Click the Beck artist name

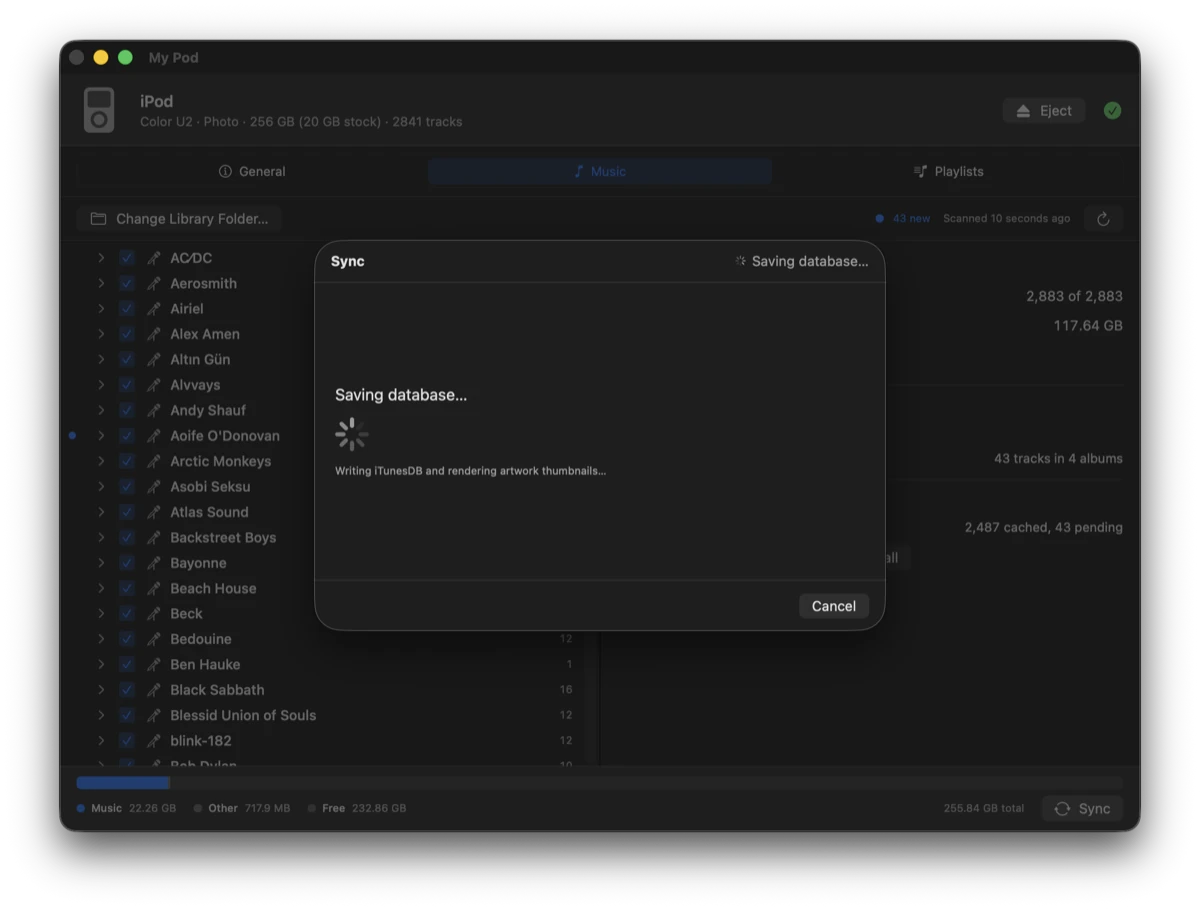(186, 614)
